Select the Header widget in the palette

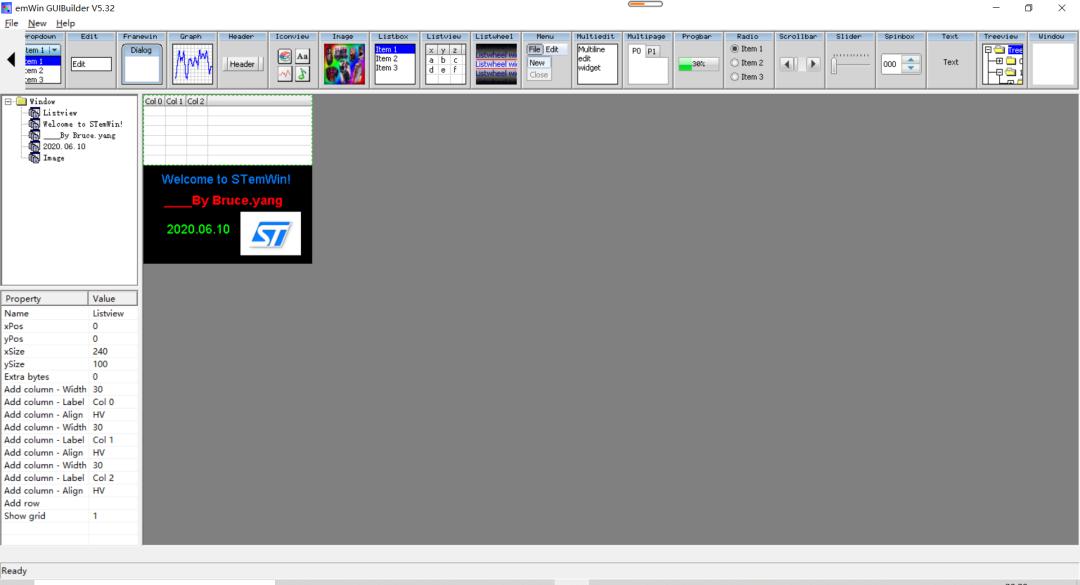point(242,60)
